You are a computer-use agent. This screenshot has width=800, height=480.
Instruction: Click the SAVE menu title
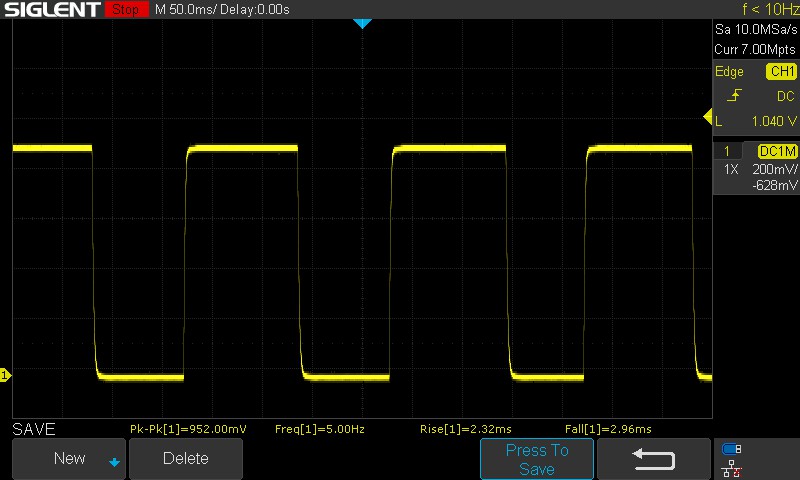pyautogui.click(x=34, y=429)
